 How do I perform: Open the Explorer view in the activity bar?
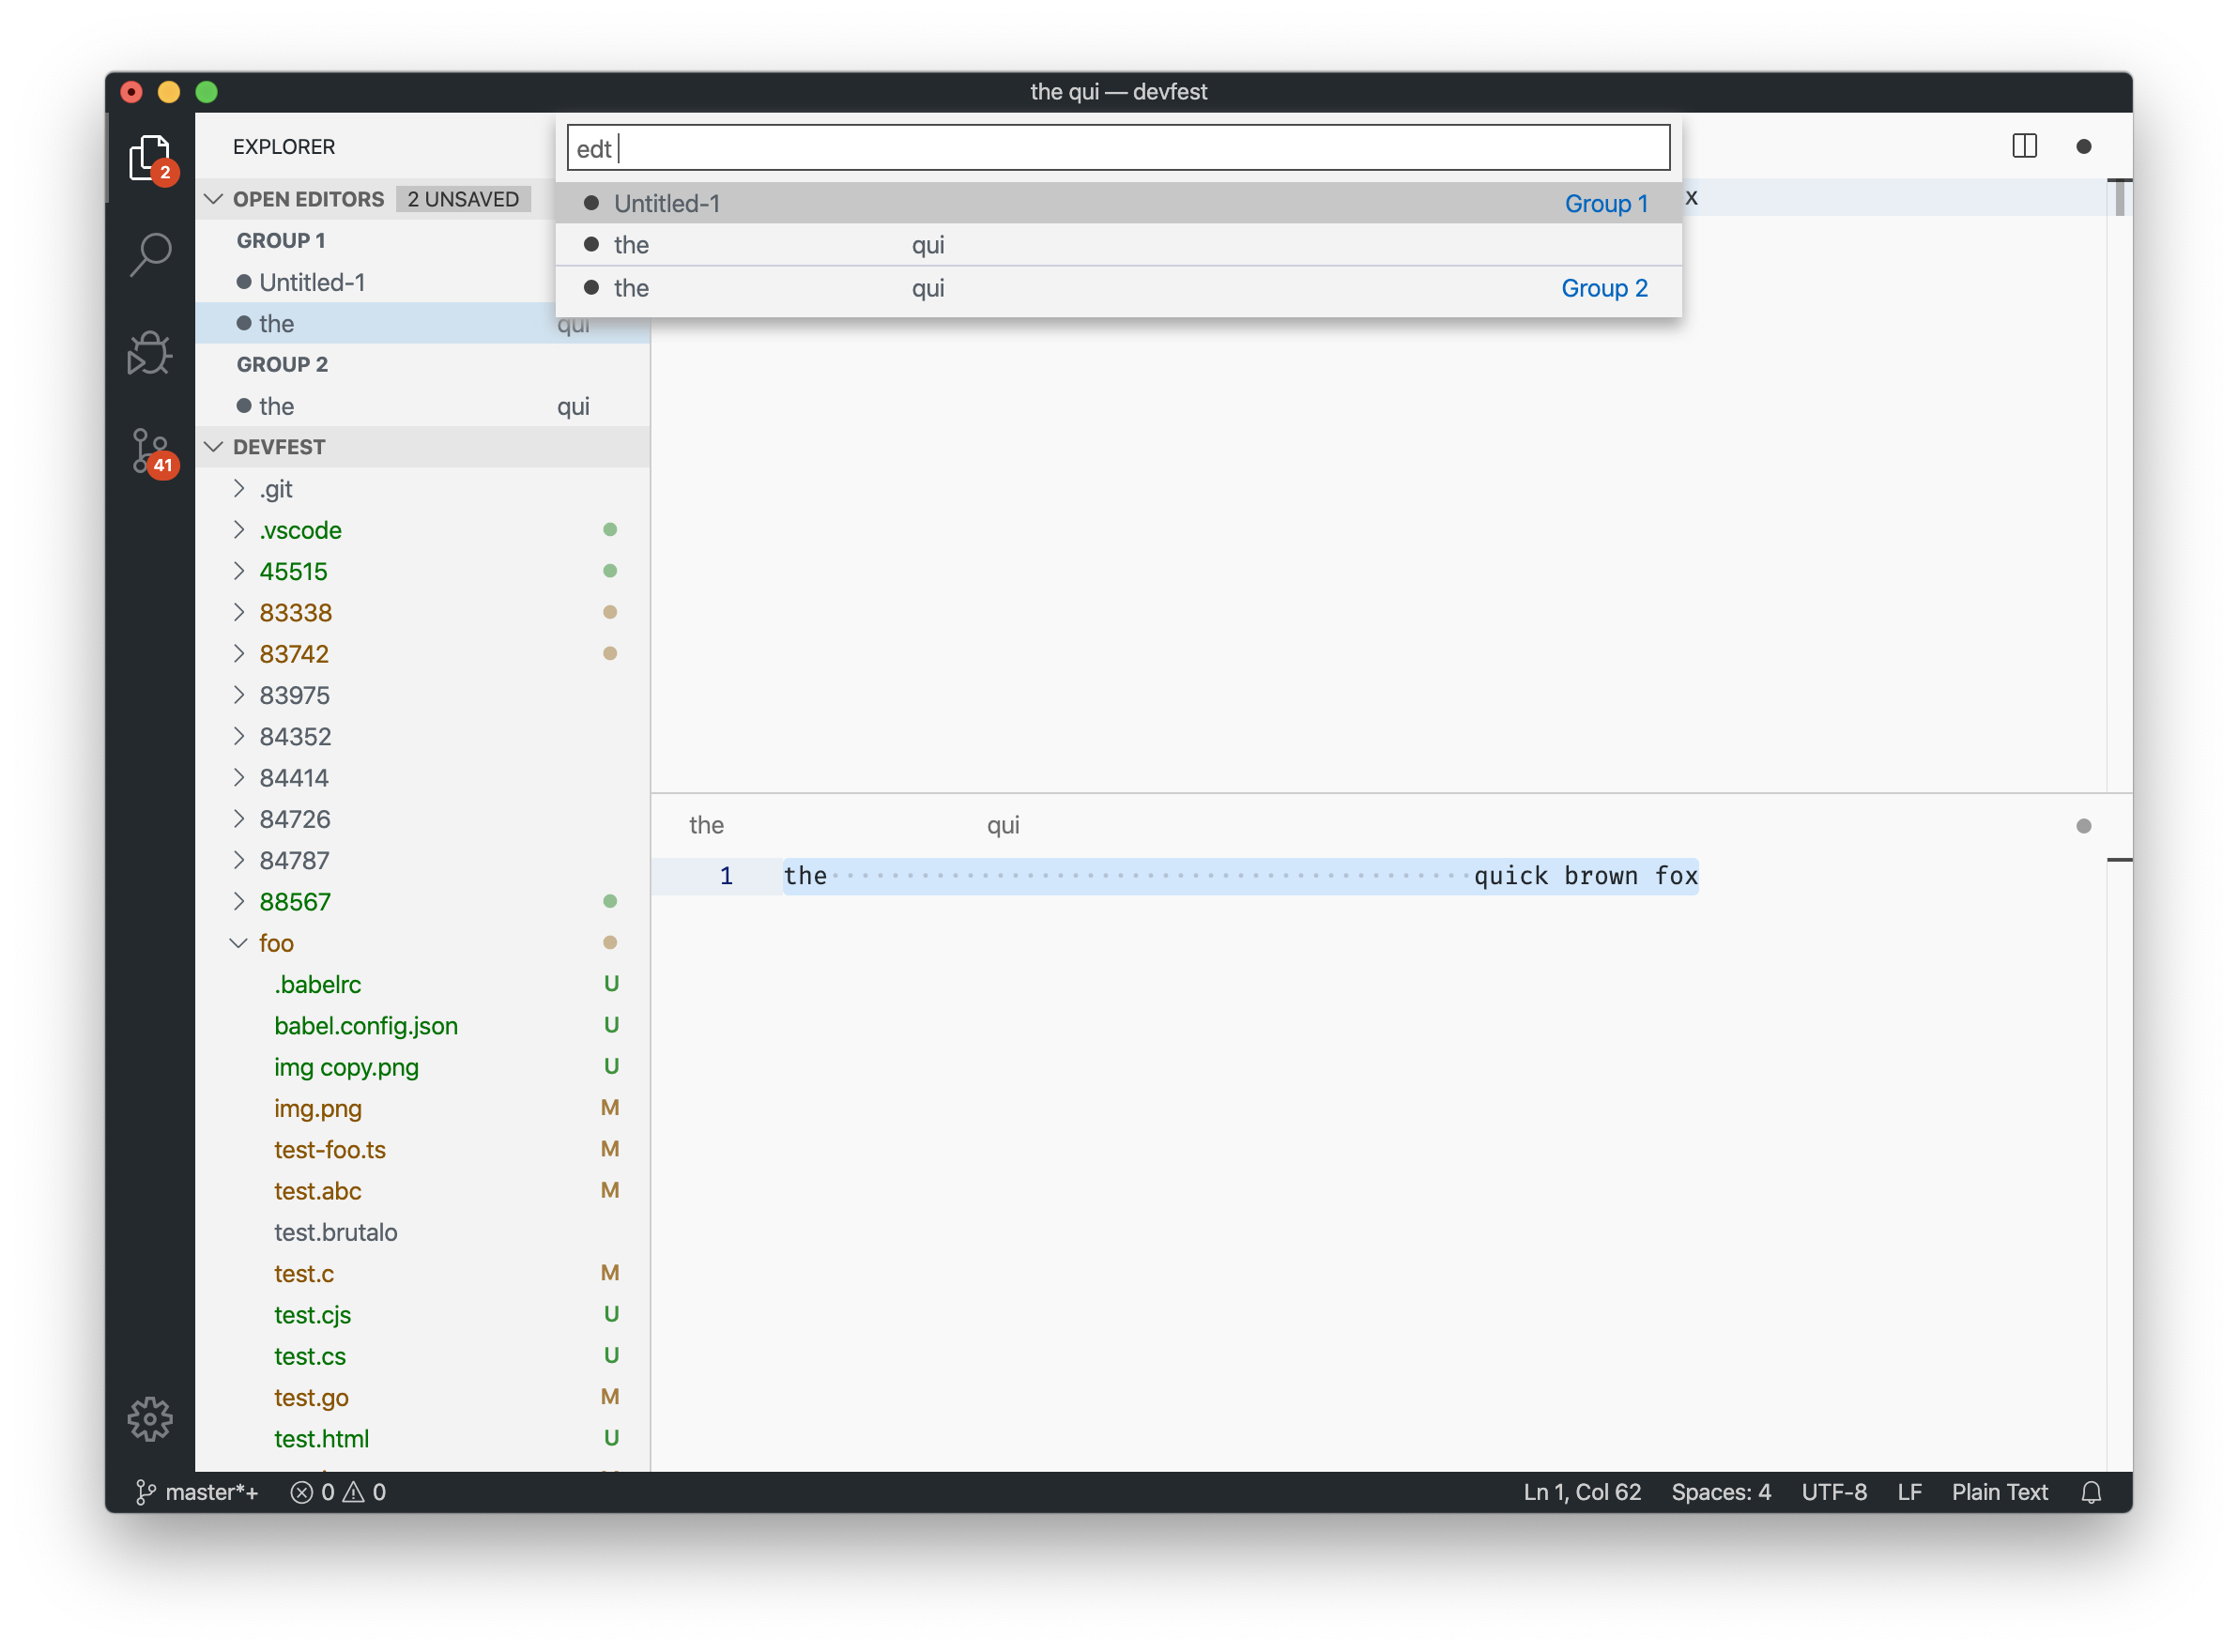click(x=150, y=157)
